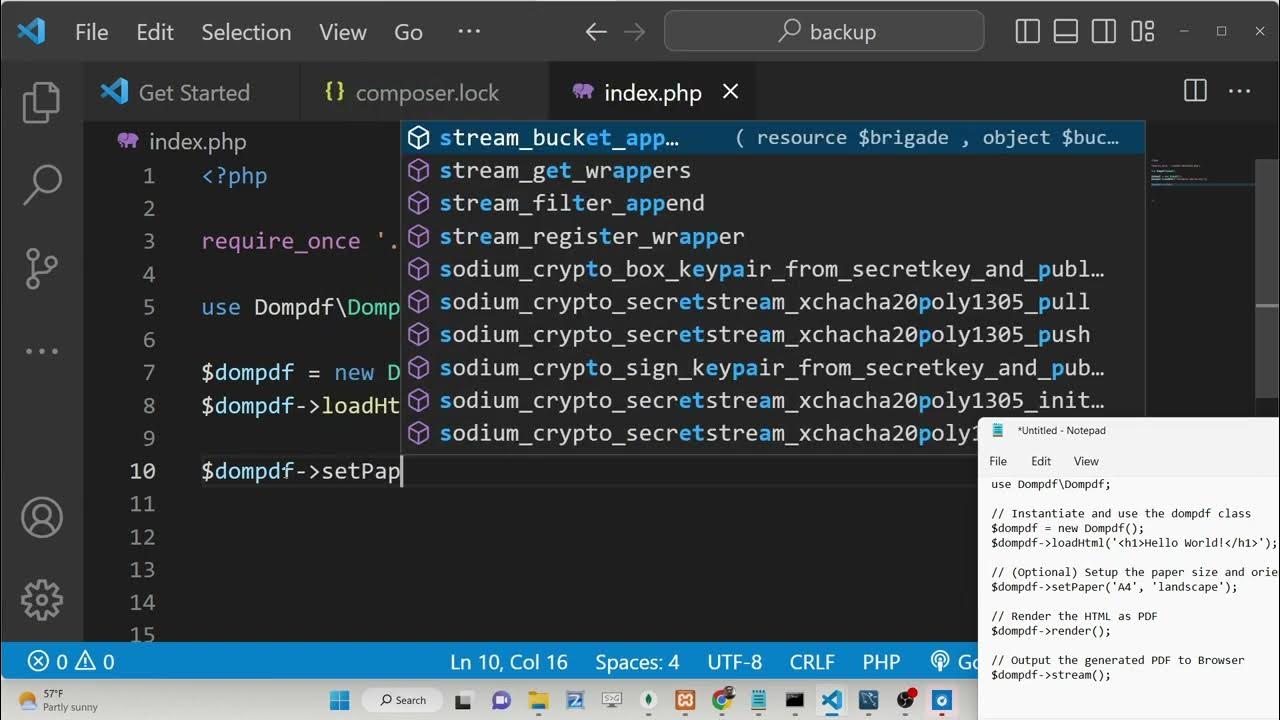The image size is (1280, 720).
Task: Switch to the composer.lock tab
Action: [x=426, y=93]
